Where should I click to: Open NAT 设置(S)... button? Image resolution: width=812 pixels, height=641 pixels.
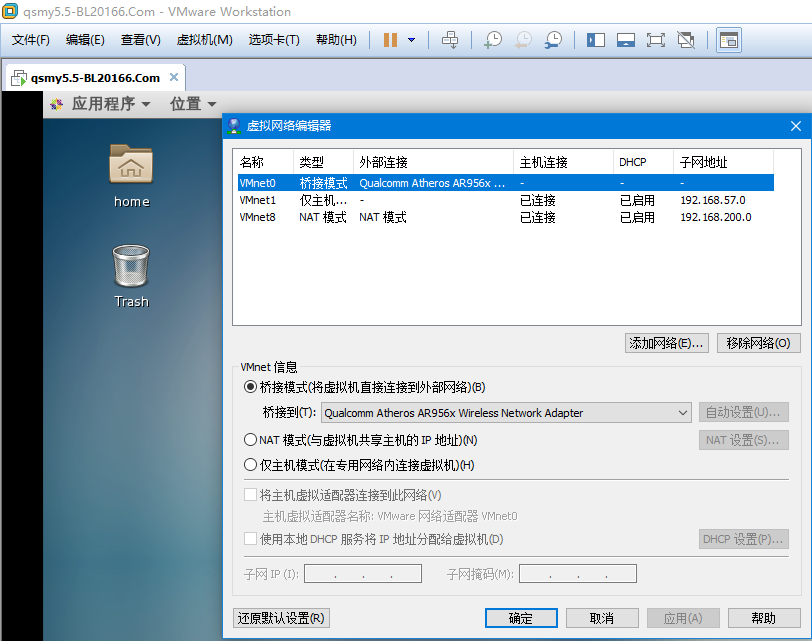coord(743,440)
